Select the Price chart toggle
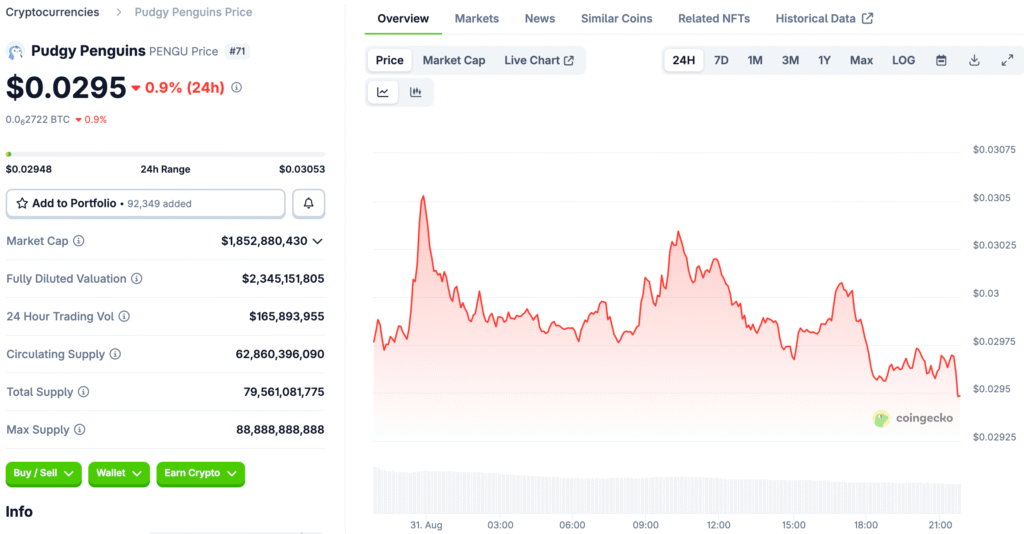Screen dimensions: 1024x534 389,60
